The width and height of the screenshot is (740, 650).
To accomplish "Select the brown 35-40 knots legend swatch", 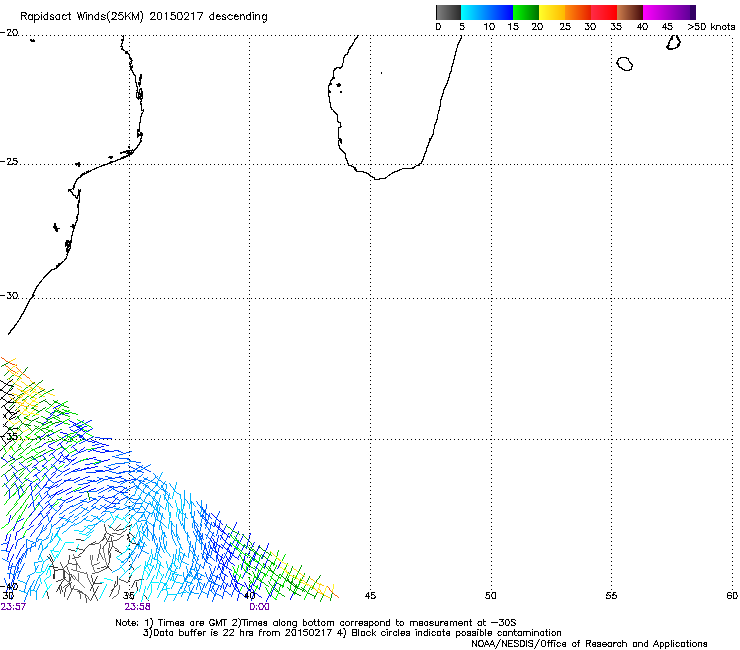I will click(x=630, y=12).
